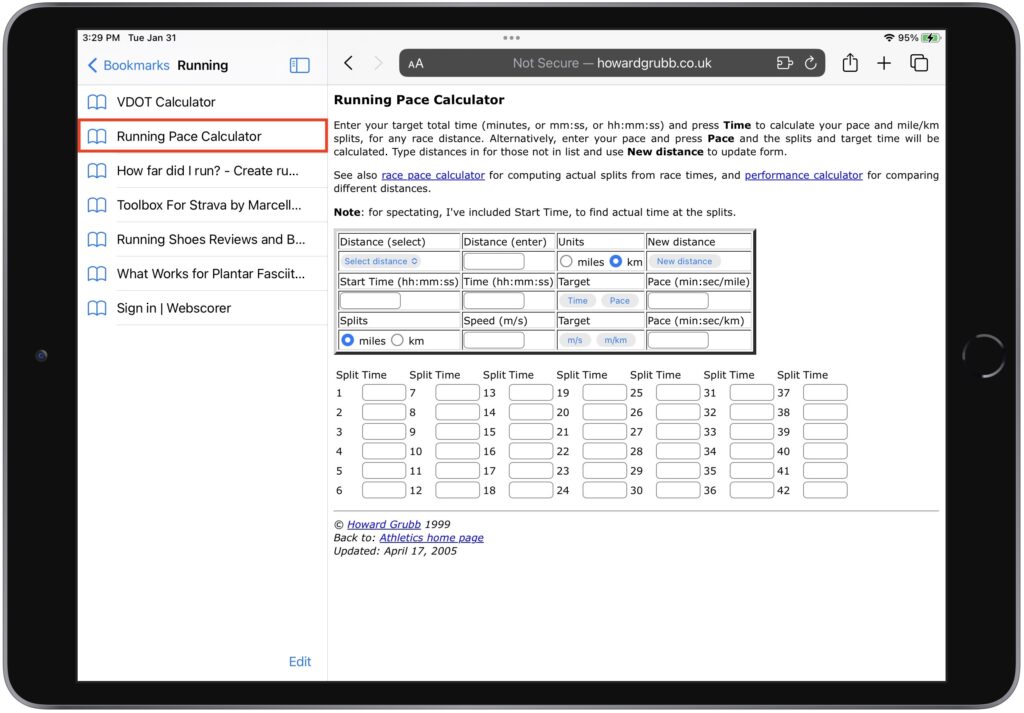Click the New distance button

coord(684,261)
